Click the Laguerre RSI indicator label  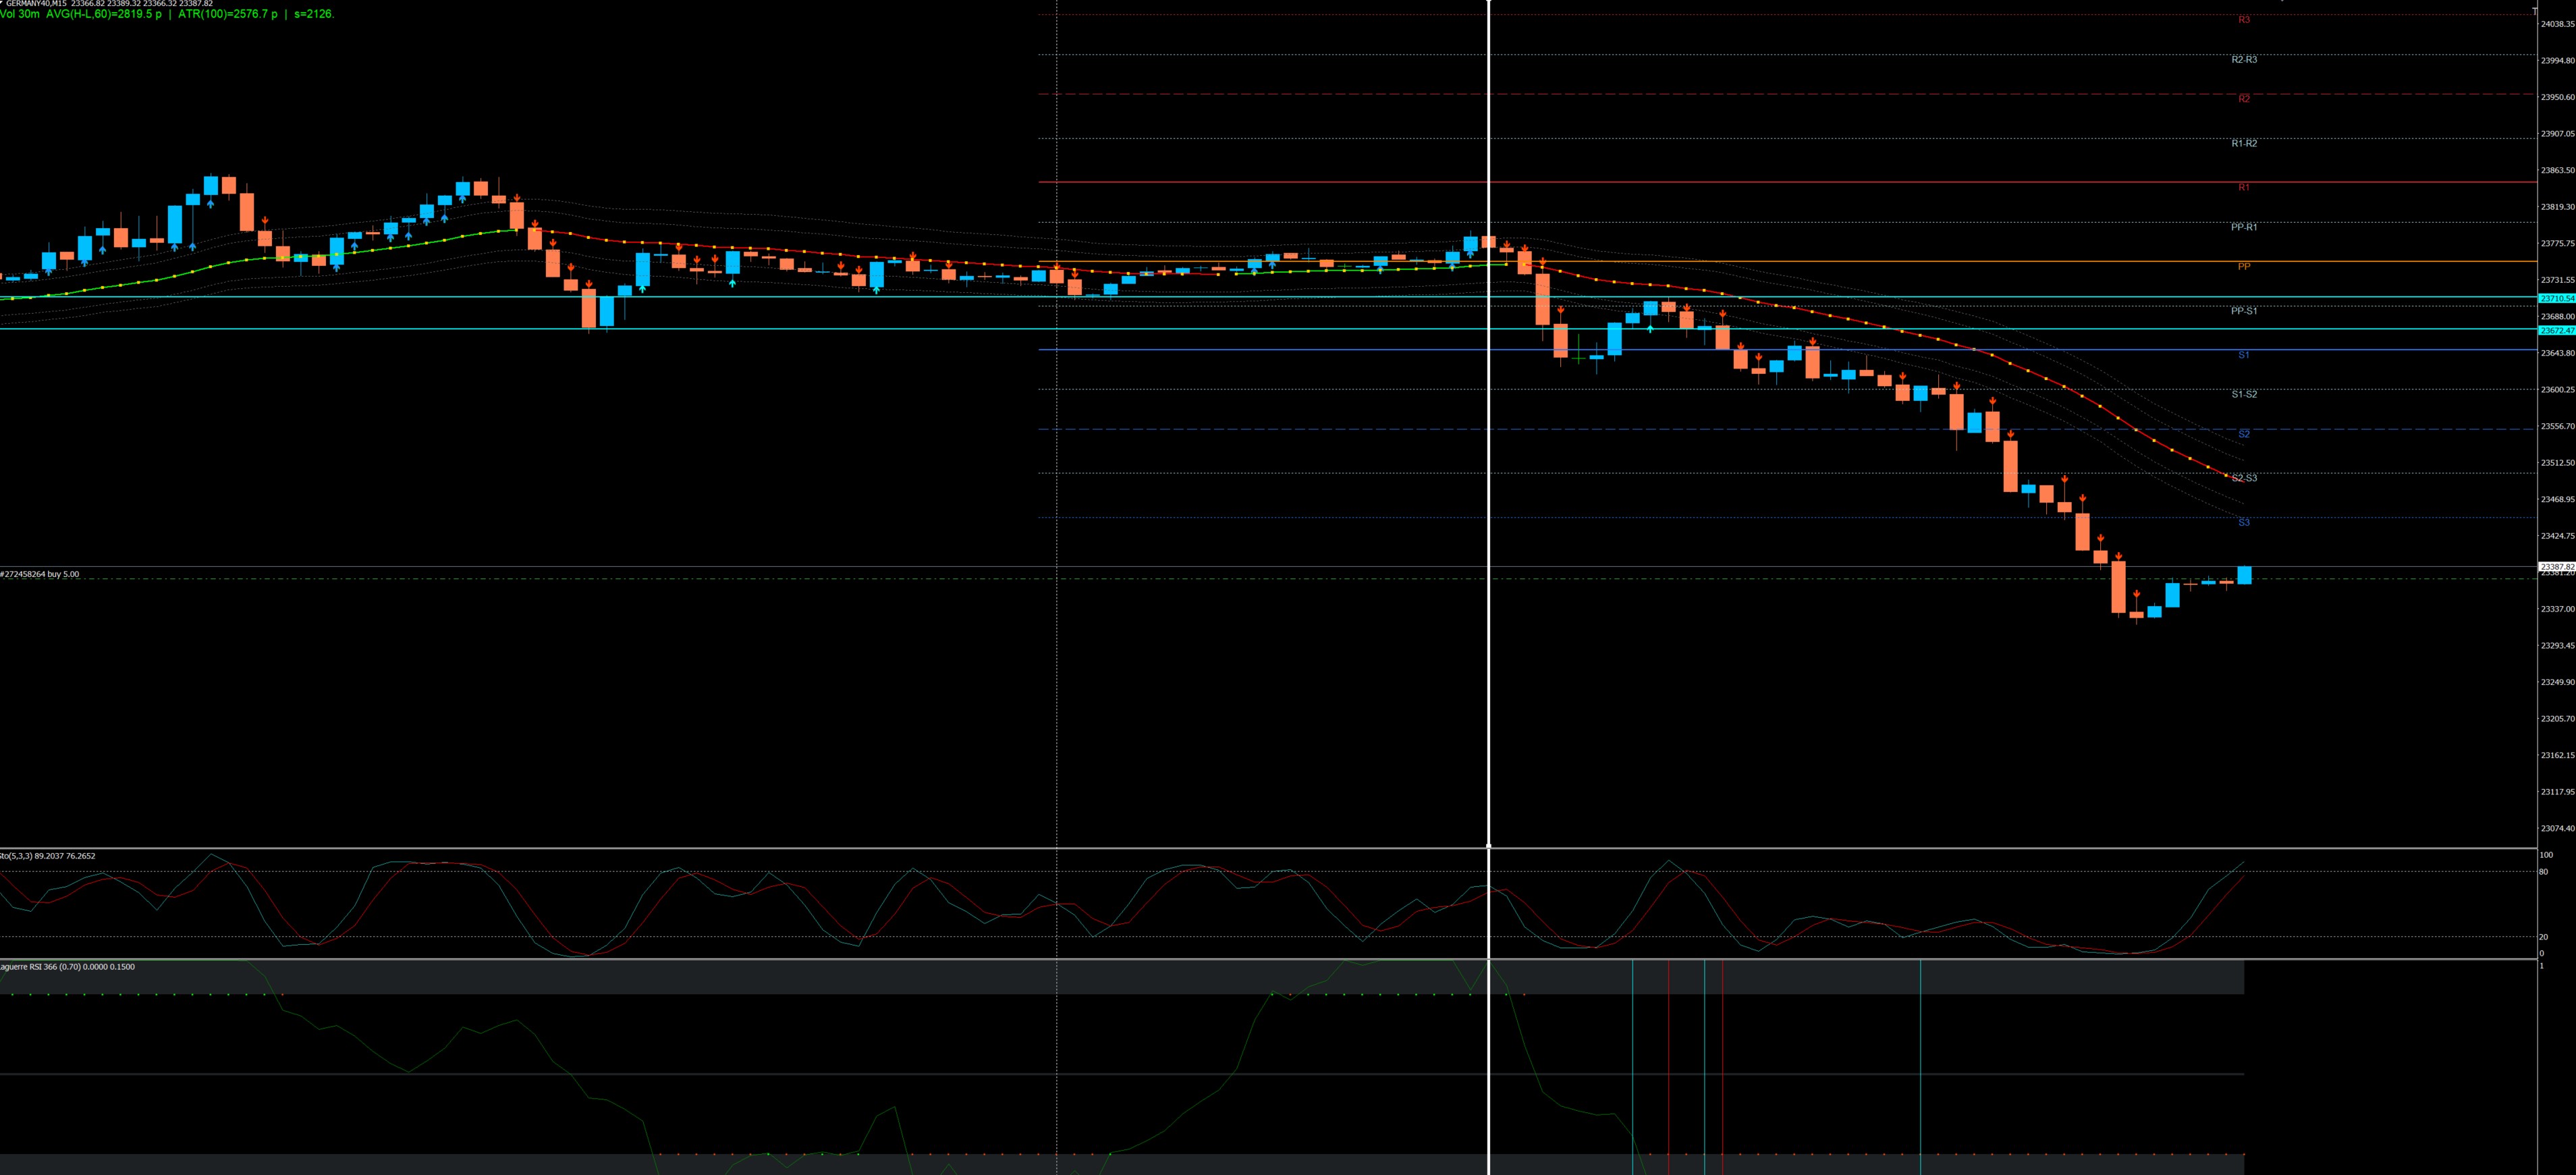click(67, 966)
